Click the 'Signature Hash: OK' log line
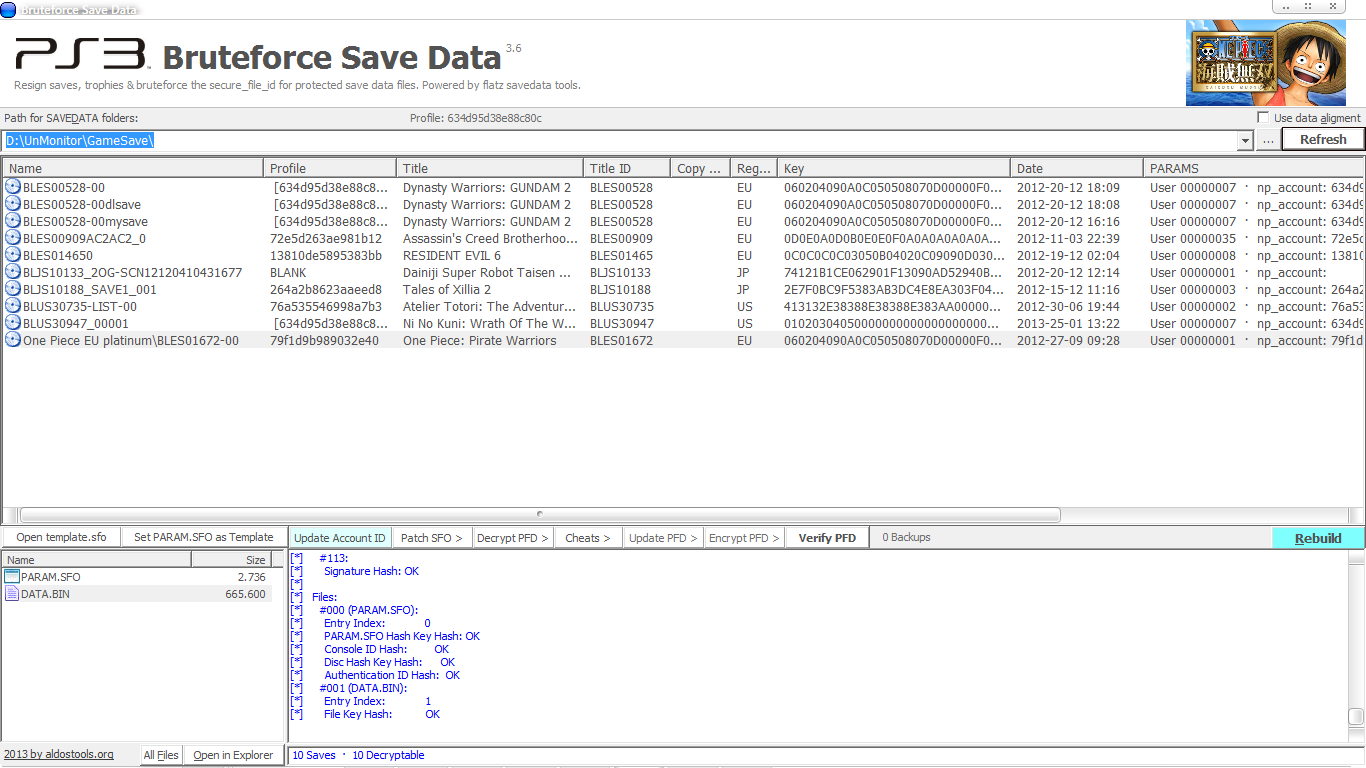 tap(371, 571)
